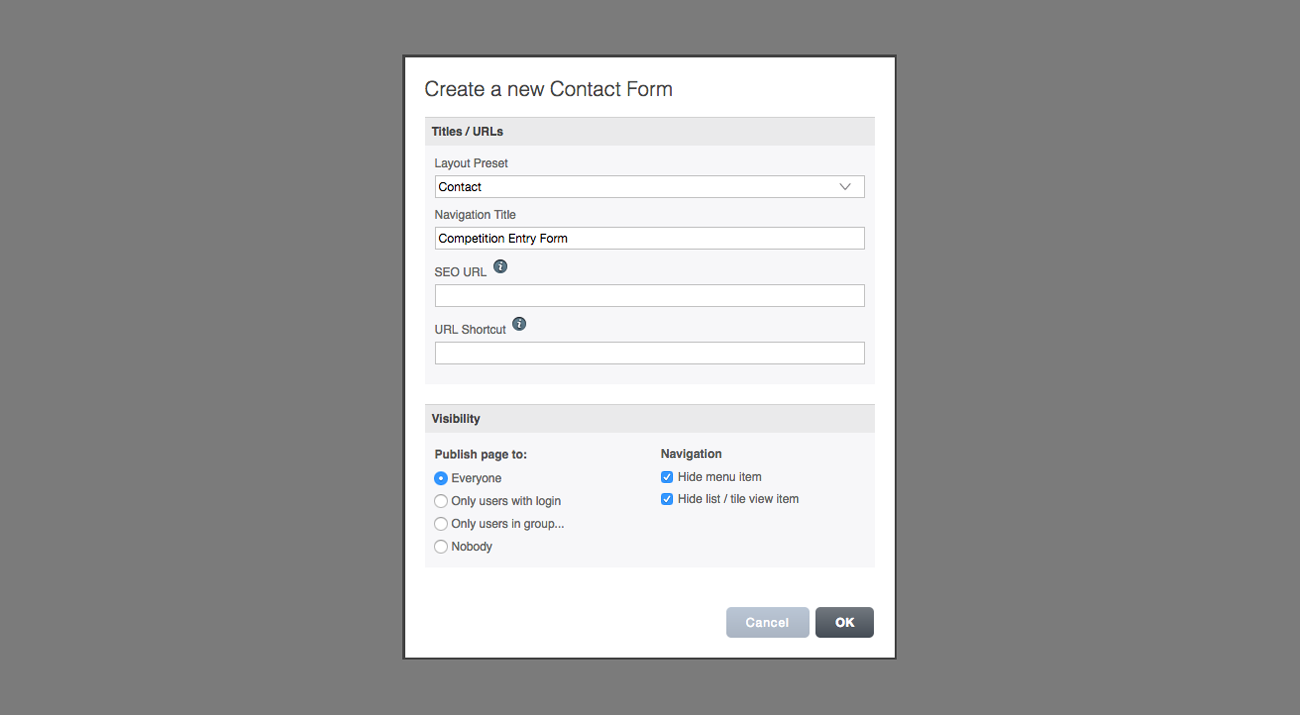This screenshot has height=715, width=1300.
Task: Click the Navigation Title text field
Action: click(649, 238)
